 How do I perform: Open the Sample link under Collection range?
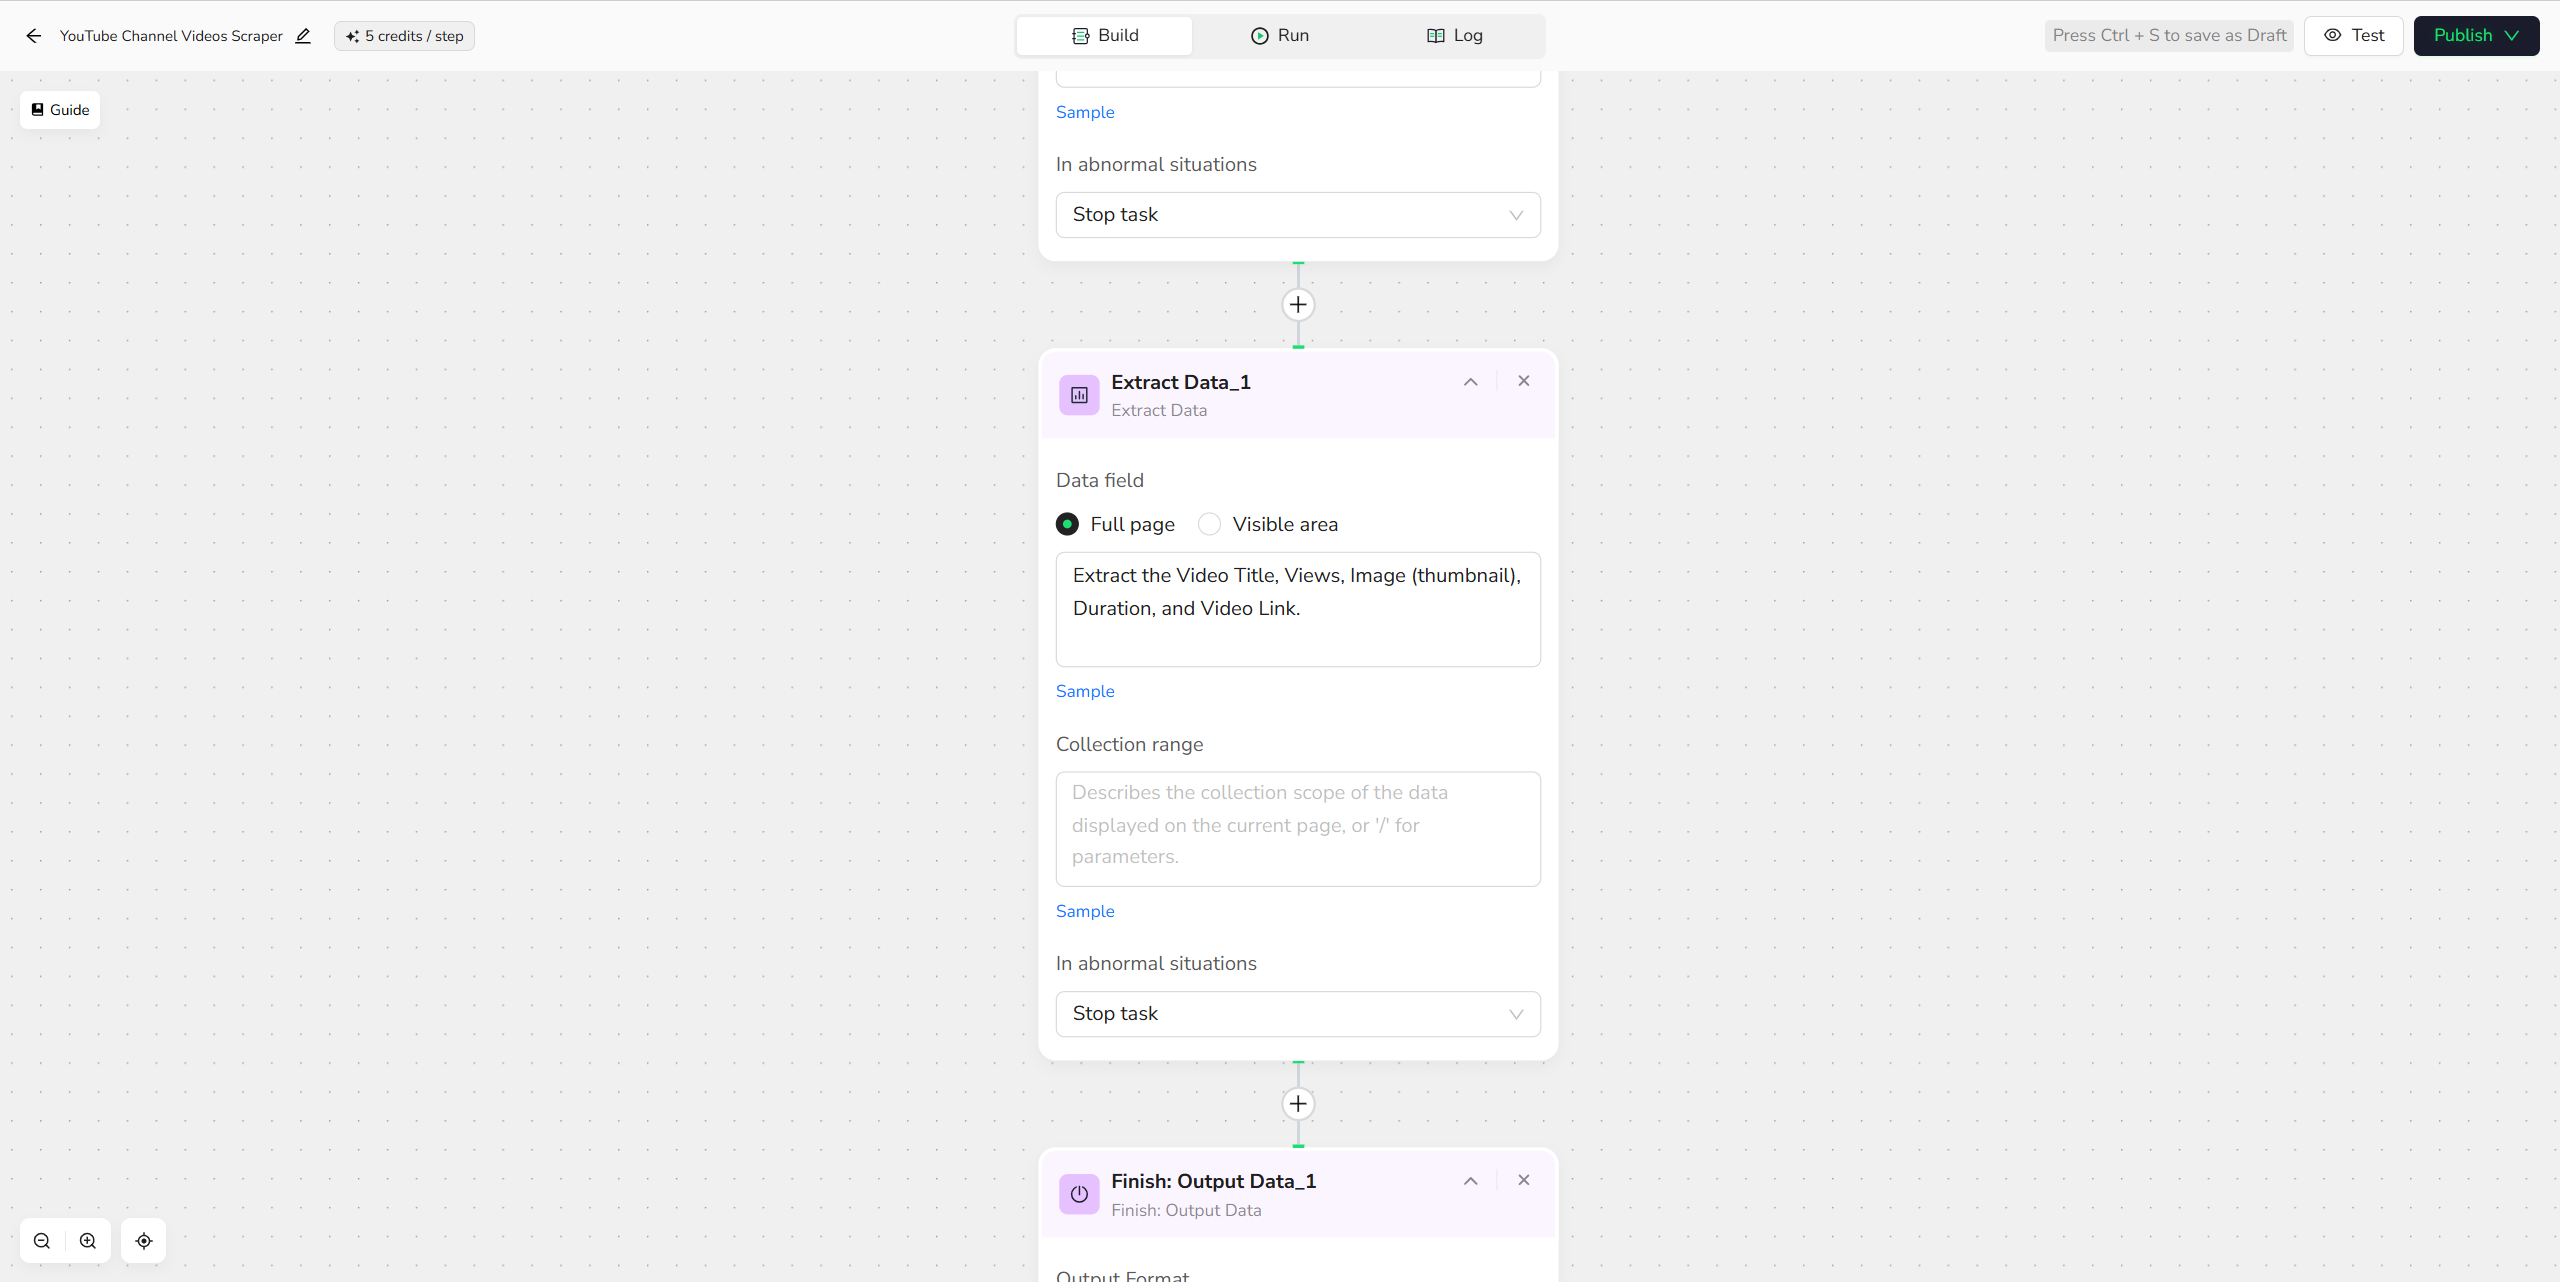click(x=1085, y=911)
